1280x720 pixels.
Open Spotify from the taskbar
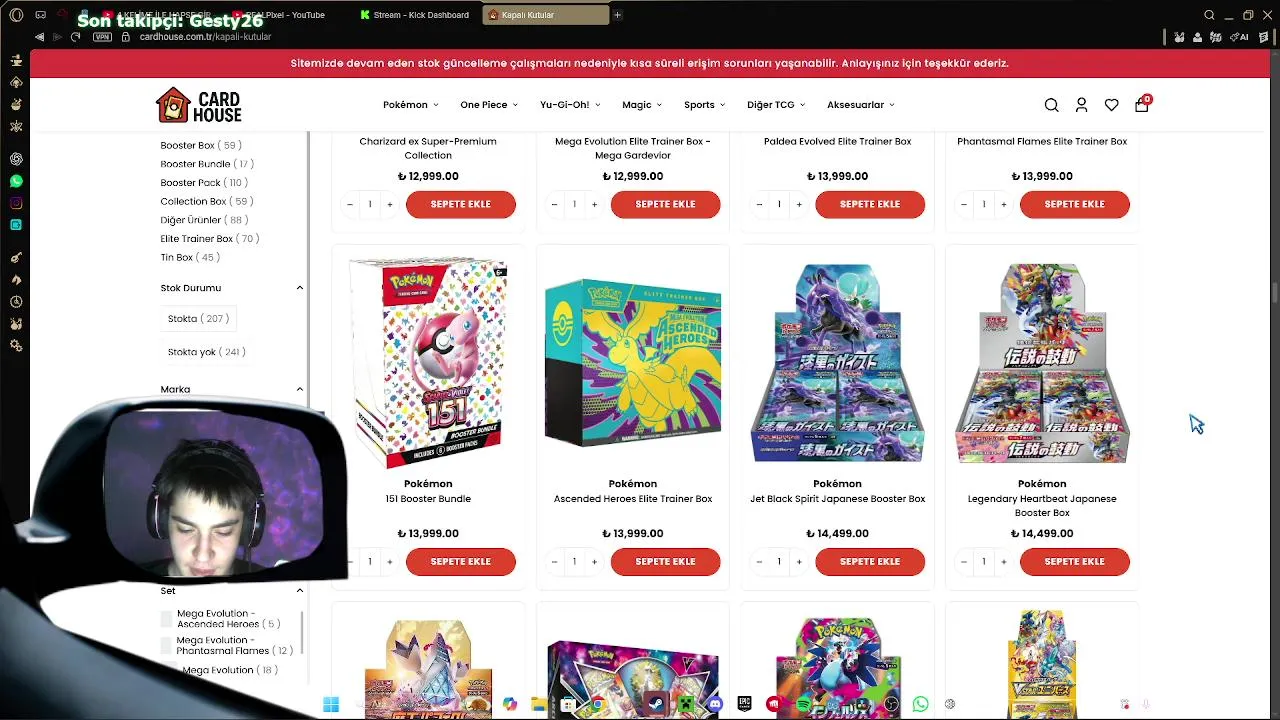click(x=803, y=704)
